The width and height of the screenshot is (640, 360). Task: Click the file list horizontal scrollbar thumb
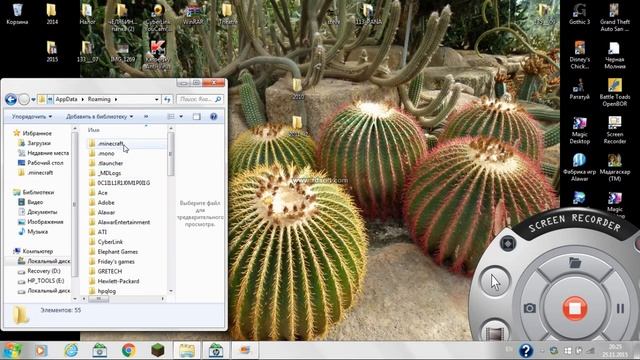click(x=99, y=299)
